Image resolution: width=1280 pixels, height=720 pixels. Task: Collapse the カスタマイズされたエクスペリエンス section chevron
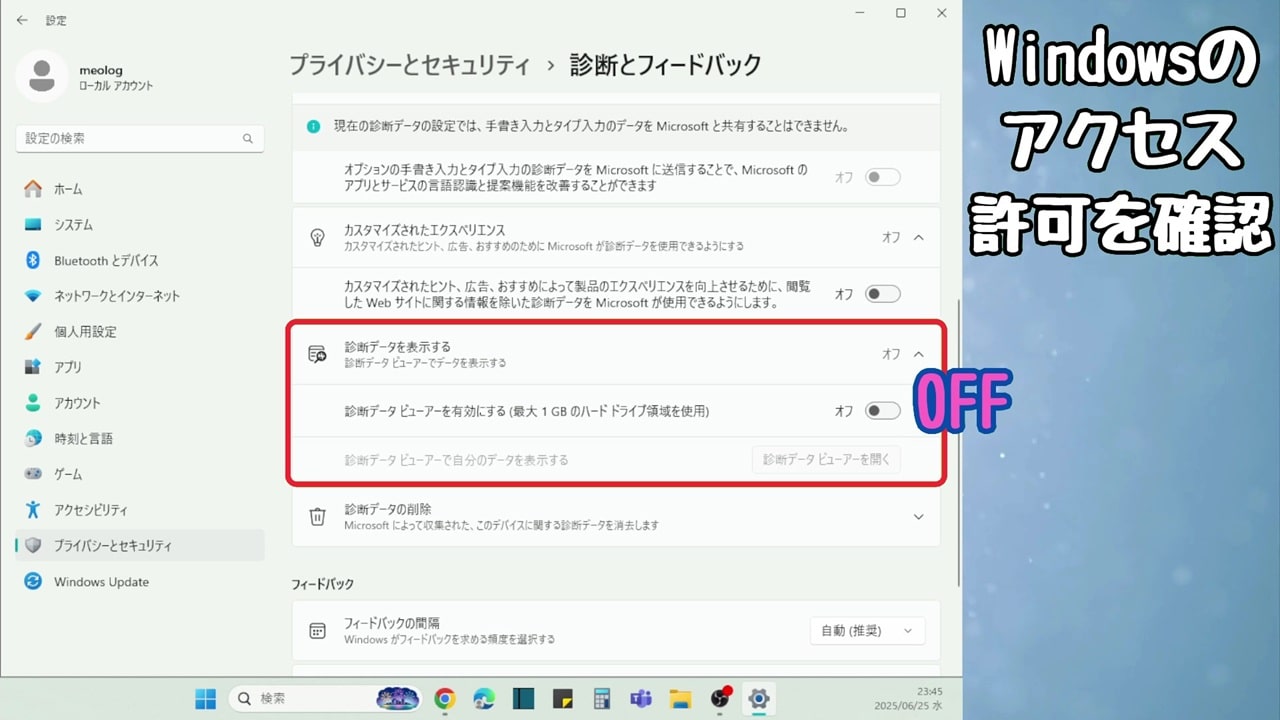tap(919, 237)
